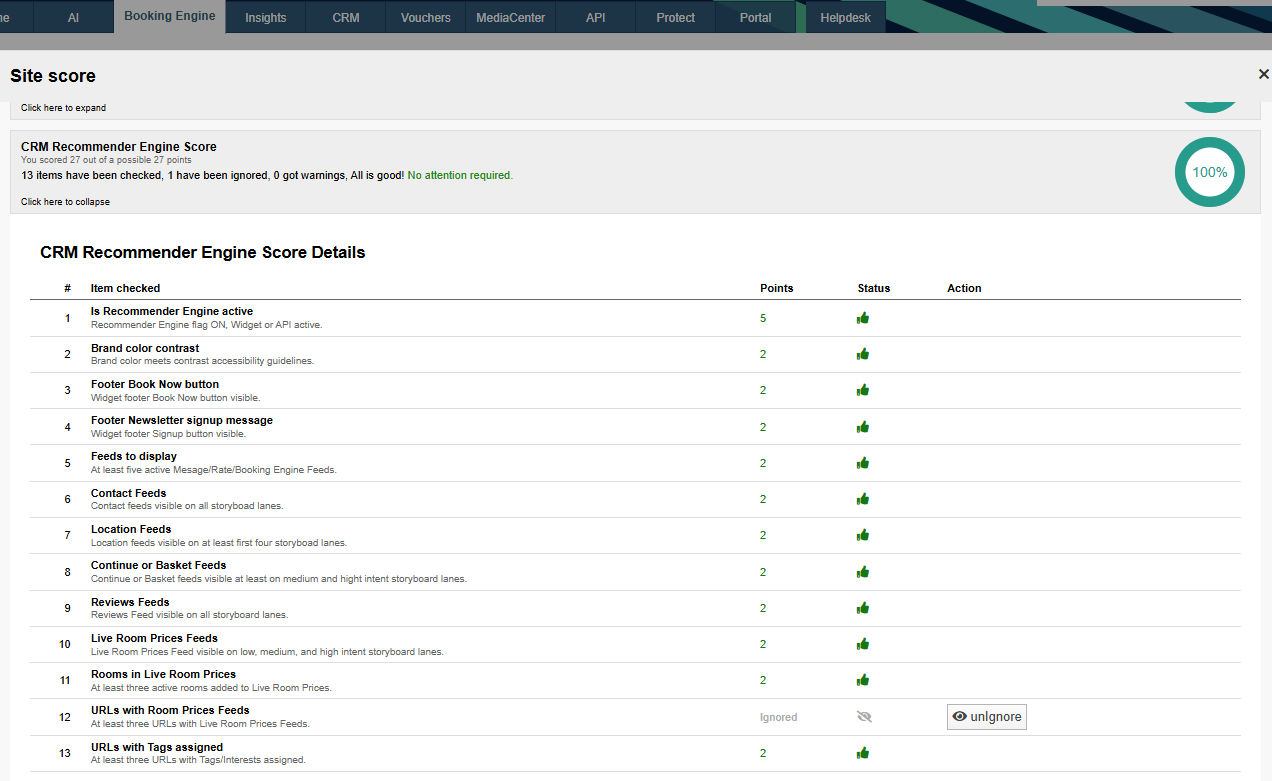
Task: Click thumbs-up for Live Room Prices Feeds
Action: tap(863, 644)
